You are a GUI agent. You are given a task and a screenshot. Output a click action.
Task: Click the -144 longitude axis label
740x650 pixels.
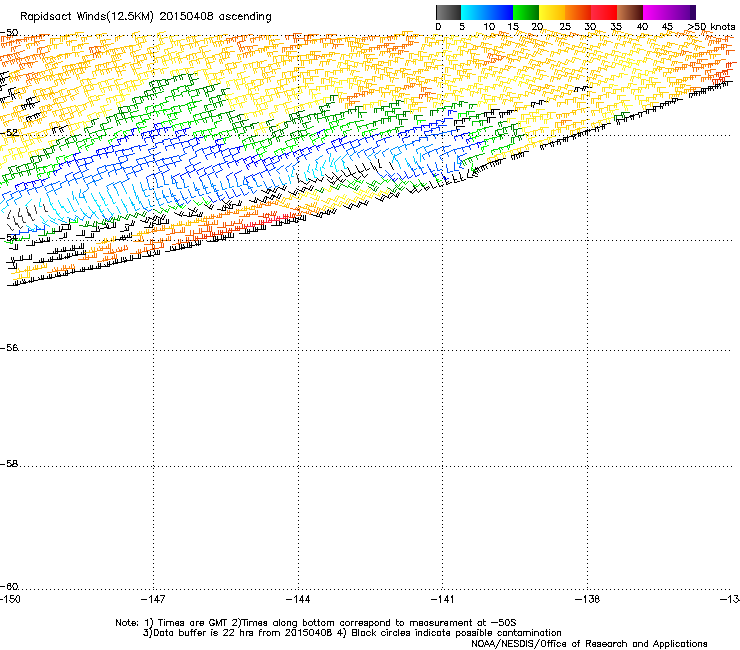tap(298, 599)
